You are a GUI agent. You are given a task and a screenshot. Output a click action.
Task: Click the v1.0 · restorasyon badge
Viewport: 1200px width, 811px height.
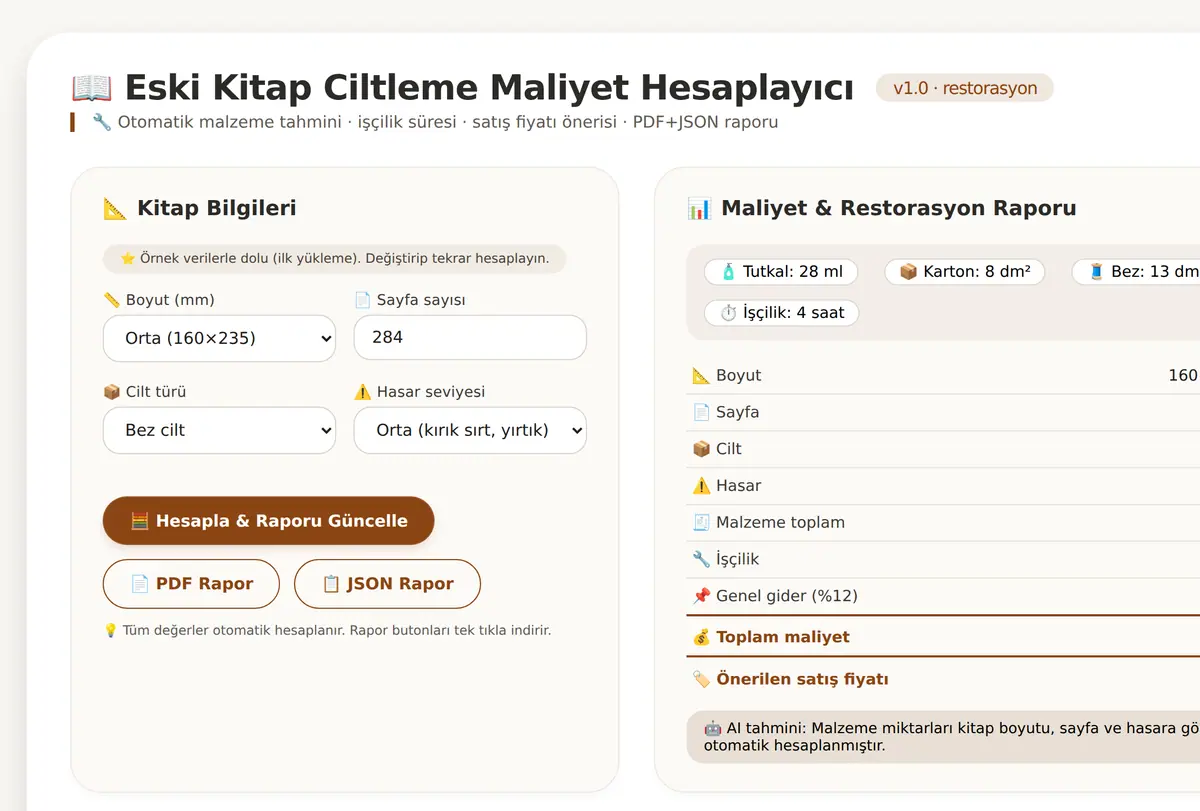965,88
